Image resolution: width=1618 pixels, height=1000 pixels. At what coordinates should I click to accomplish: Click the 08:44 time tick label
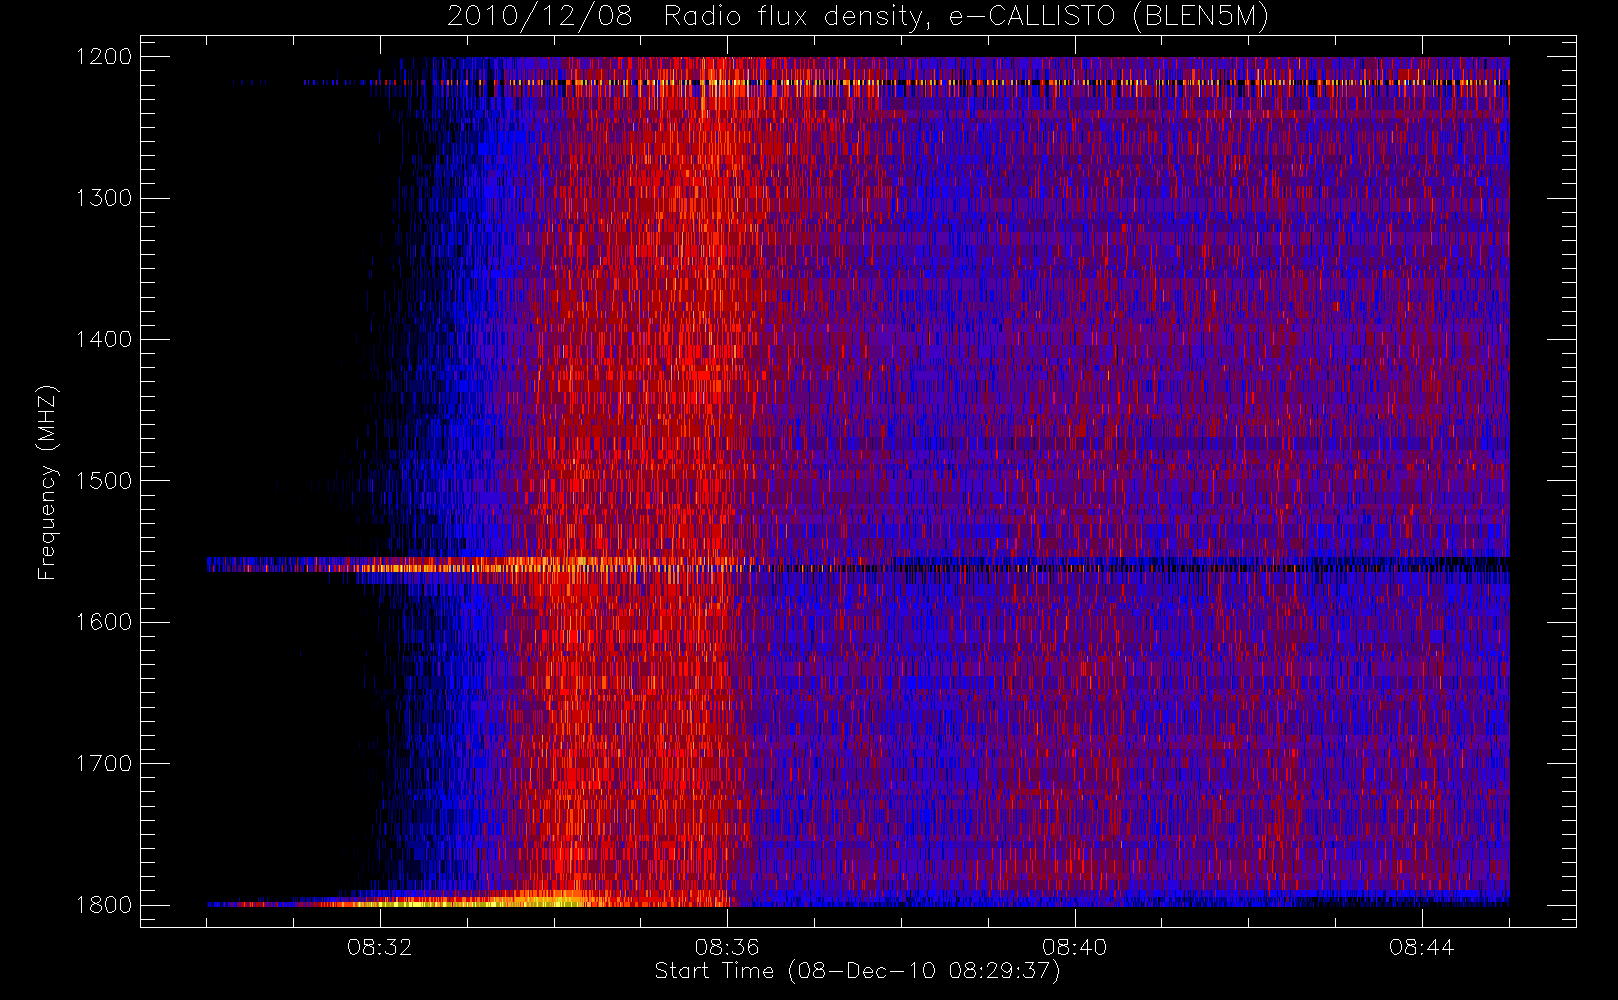(1421, 947)
